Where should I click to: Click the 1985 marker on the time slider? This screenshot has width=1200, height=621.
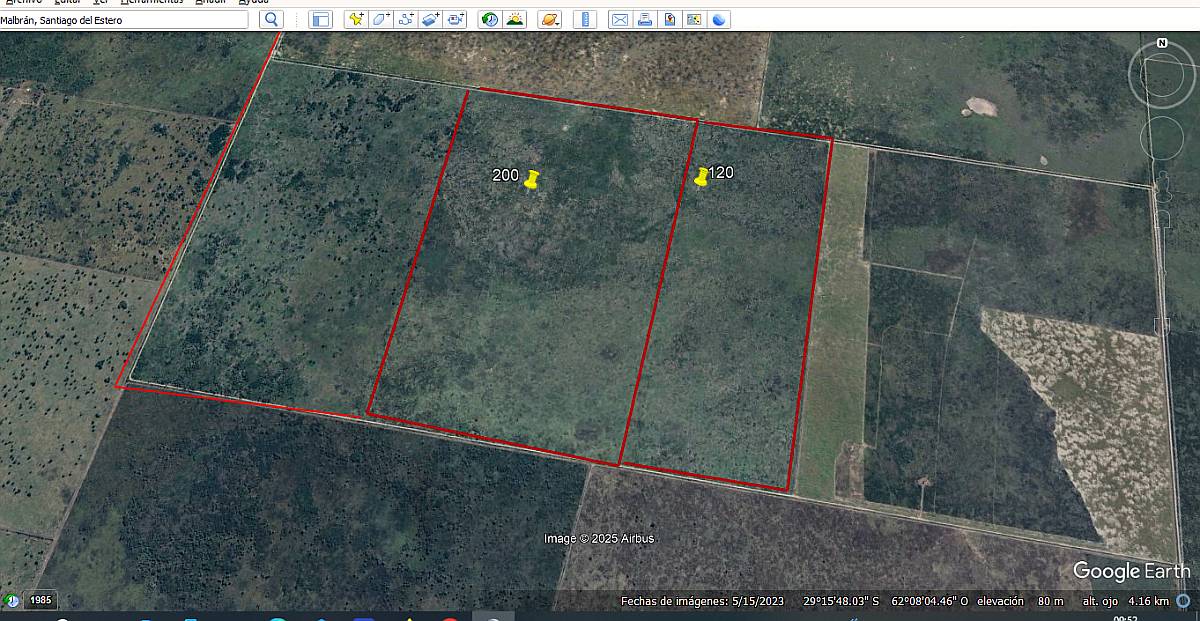click(x=40, y=601)
